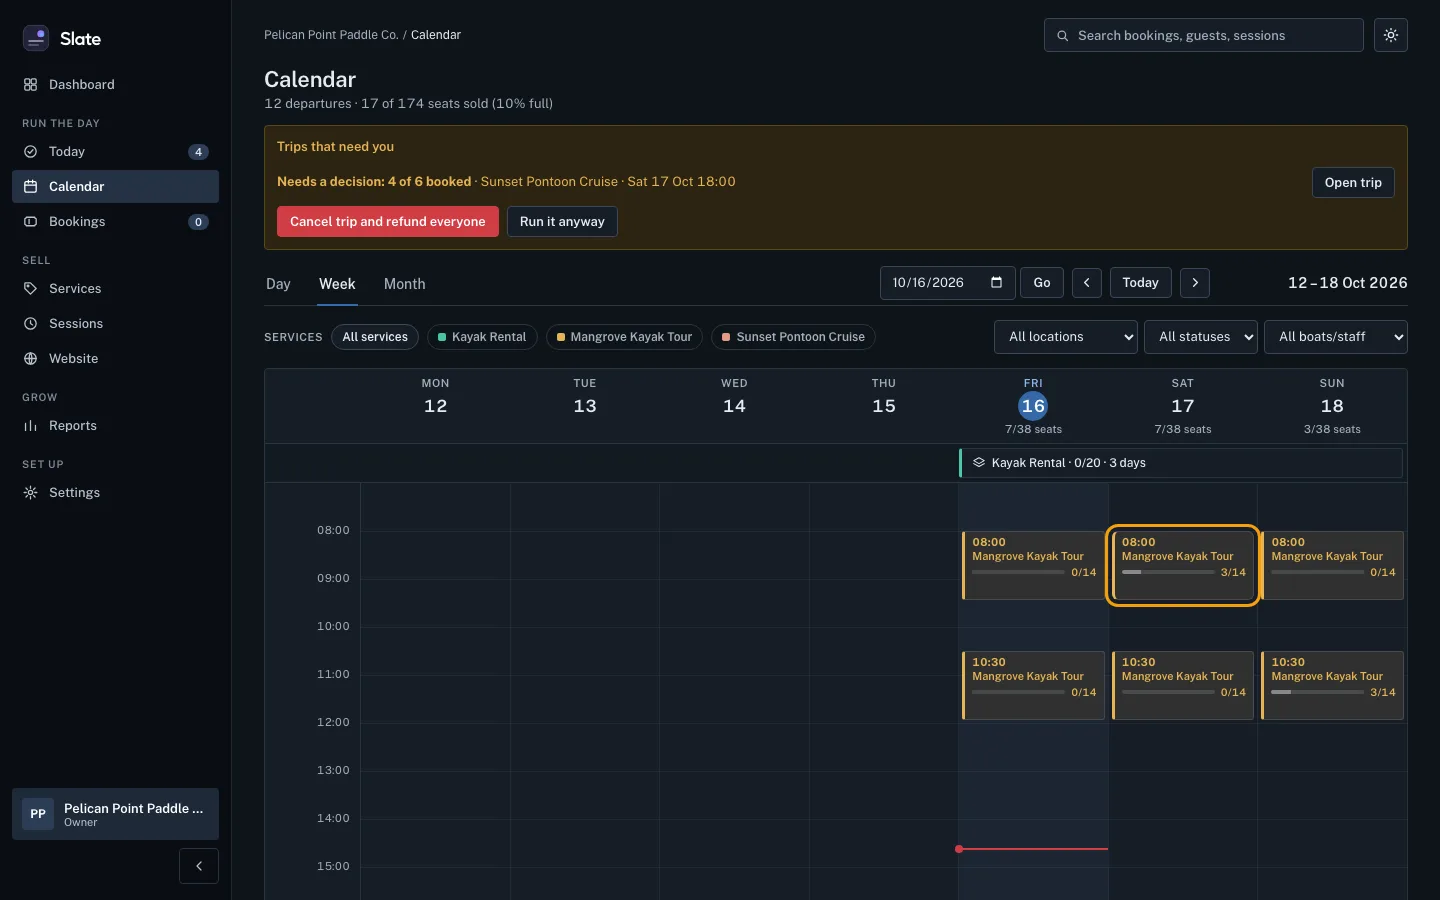Click the Website globe icon
Image resolution: width=1440 pixels, height=900 pixels.
(30, 359)
